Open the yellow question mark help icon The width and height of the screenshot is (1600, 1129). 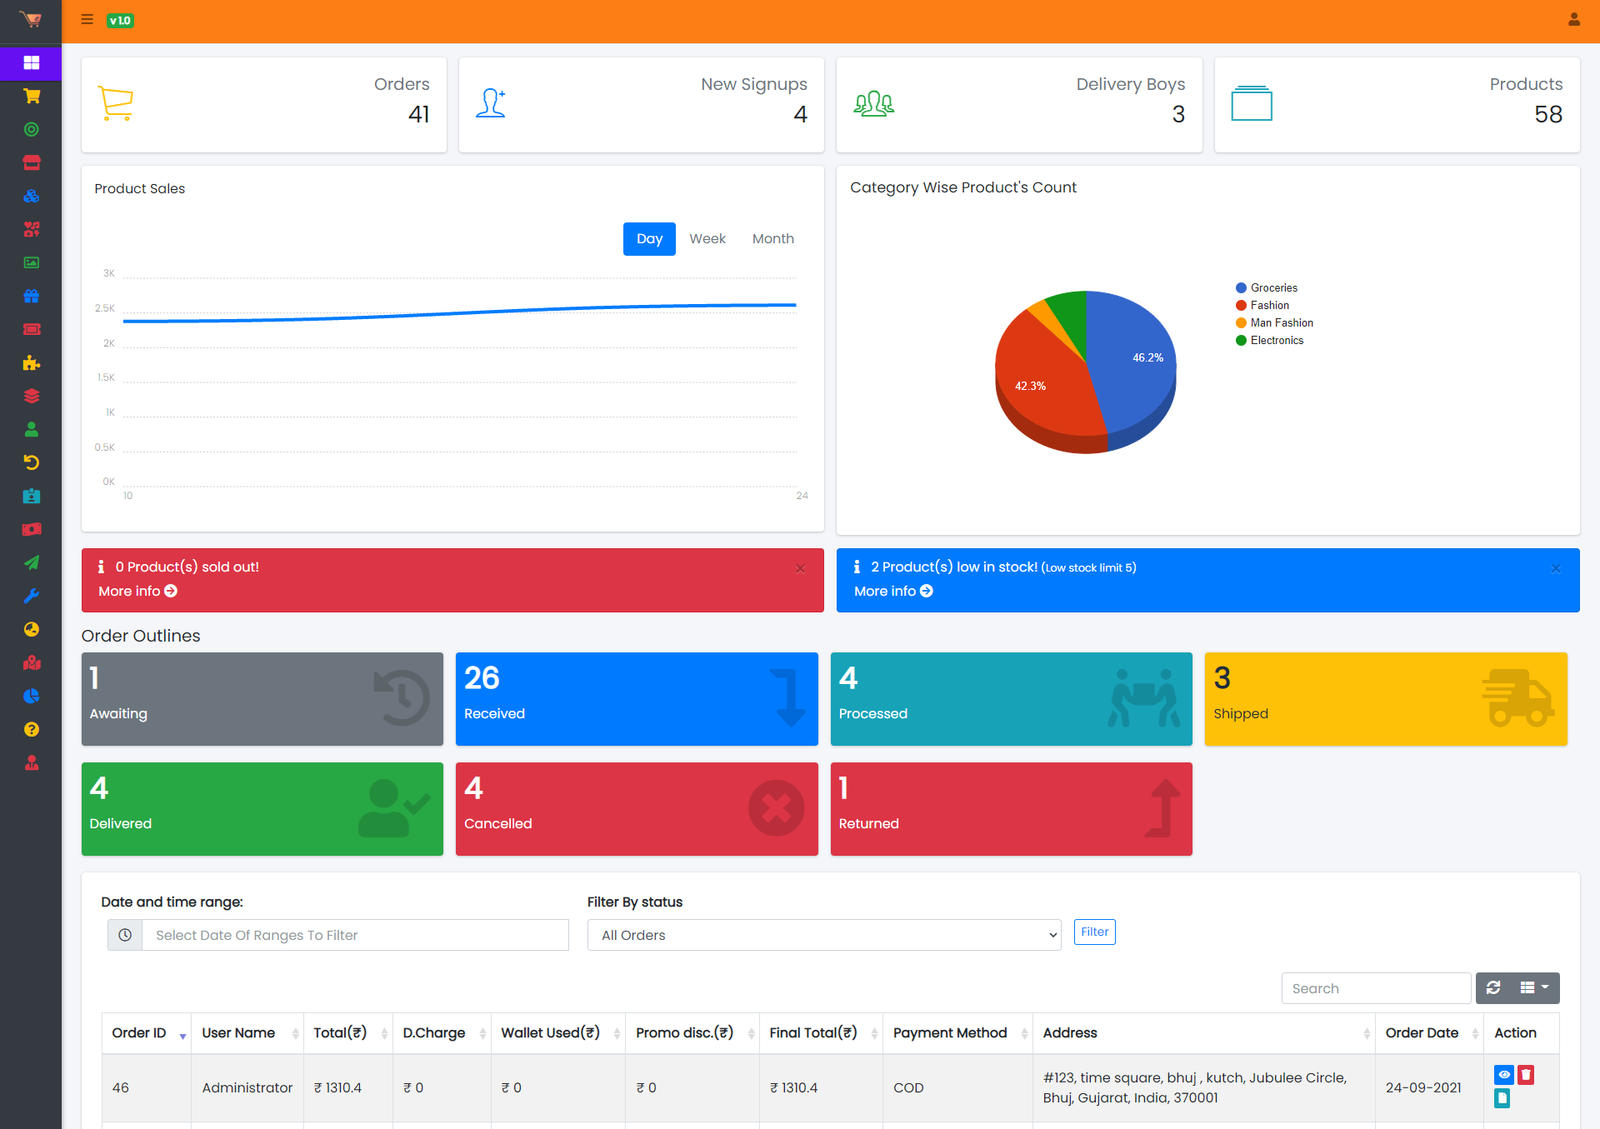(31, 729)
